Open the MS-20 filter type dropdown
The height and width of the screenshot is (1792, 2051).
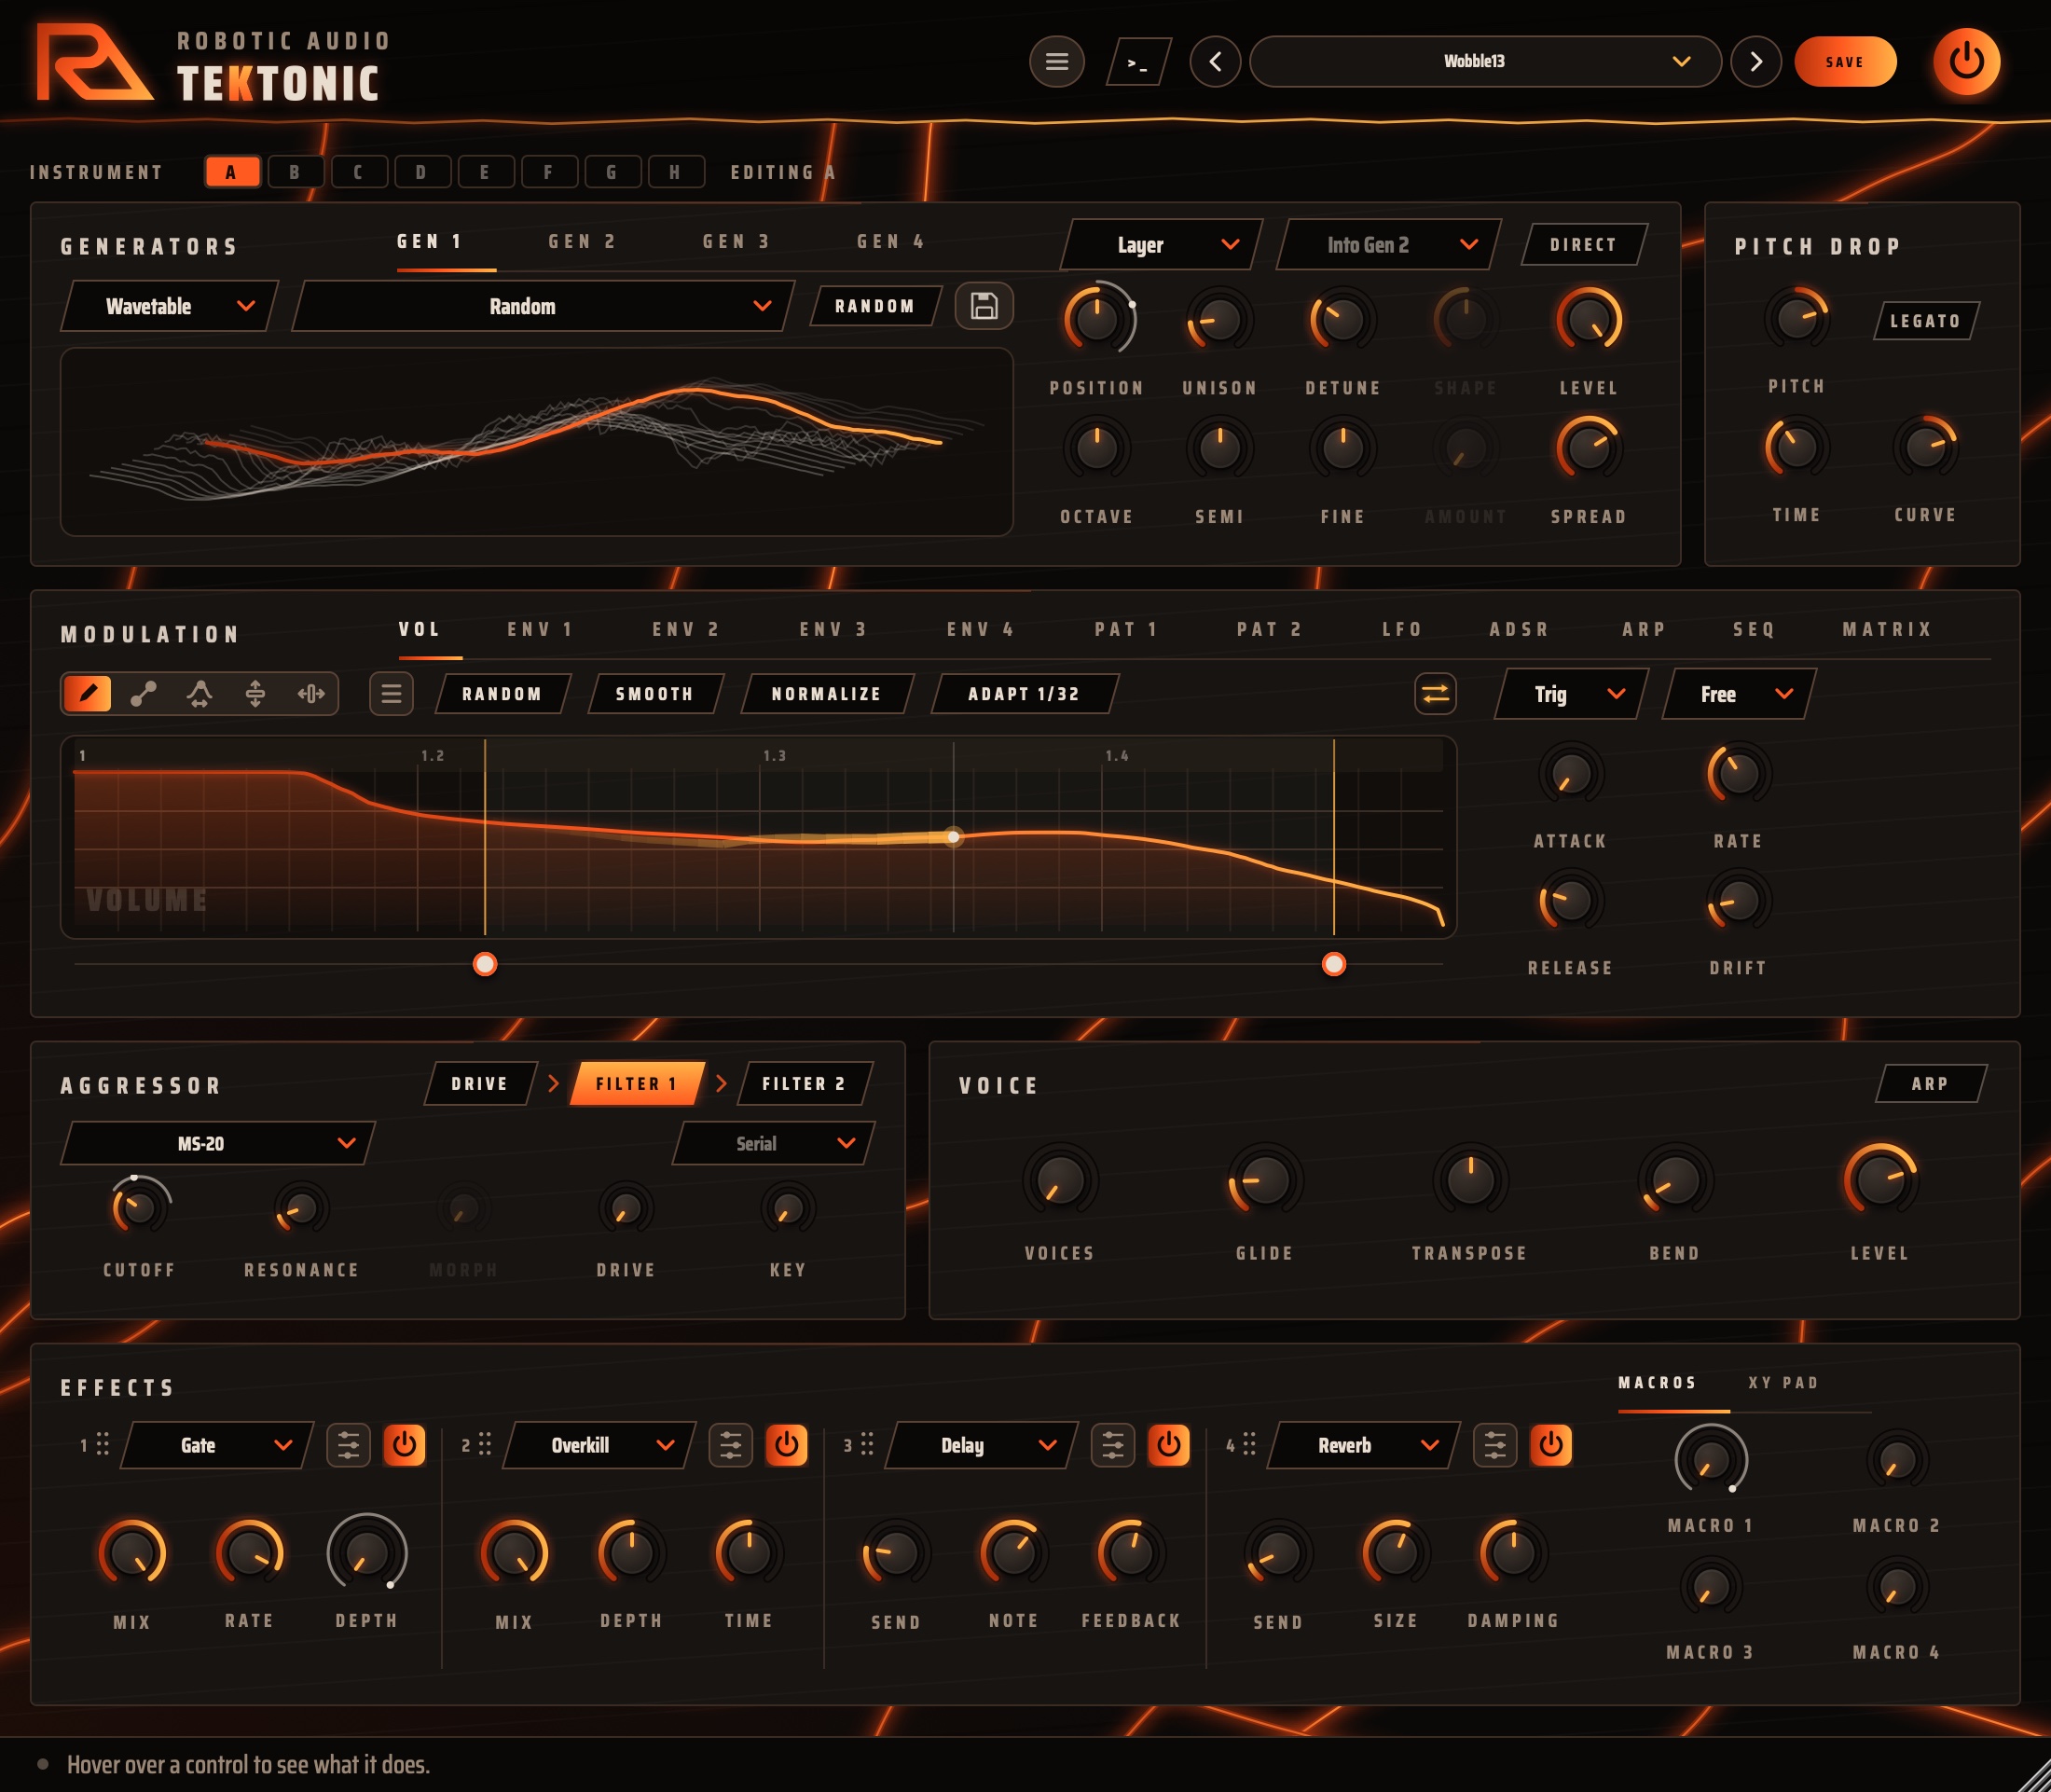217,1143
